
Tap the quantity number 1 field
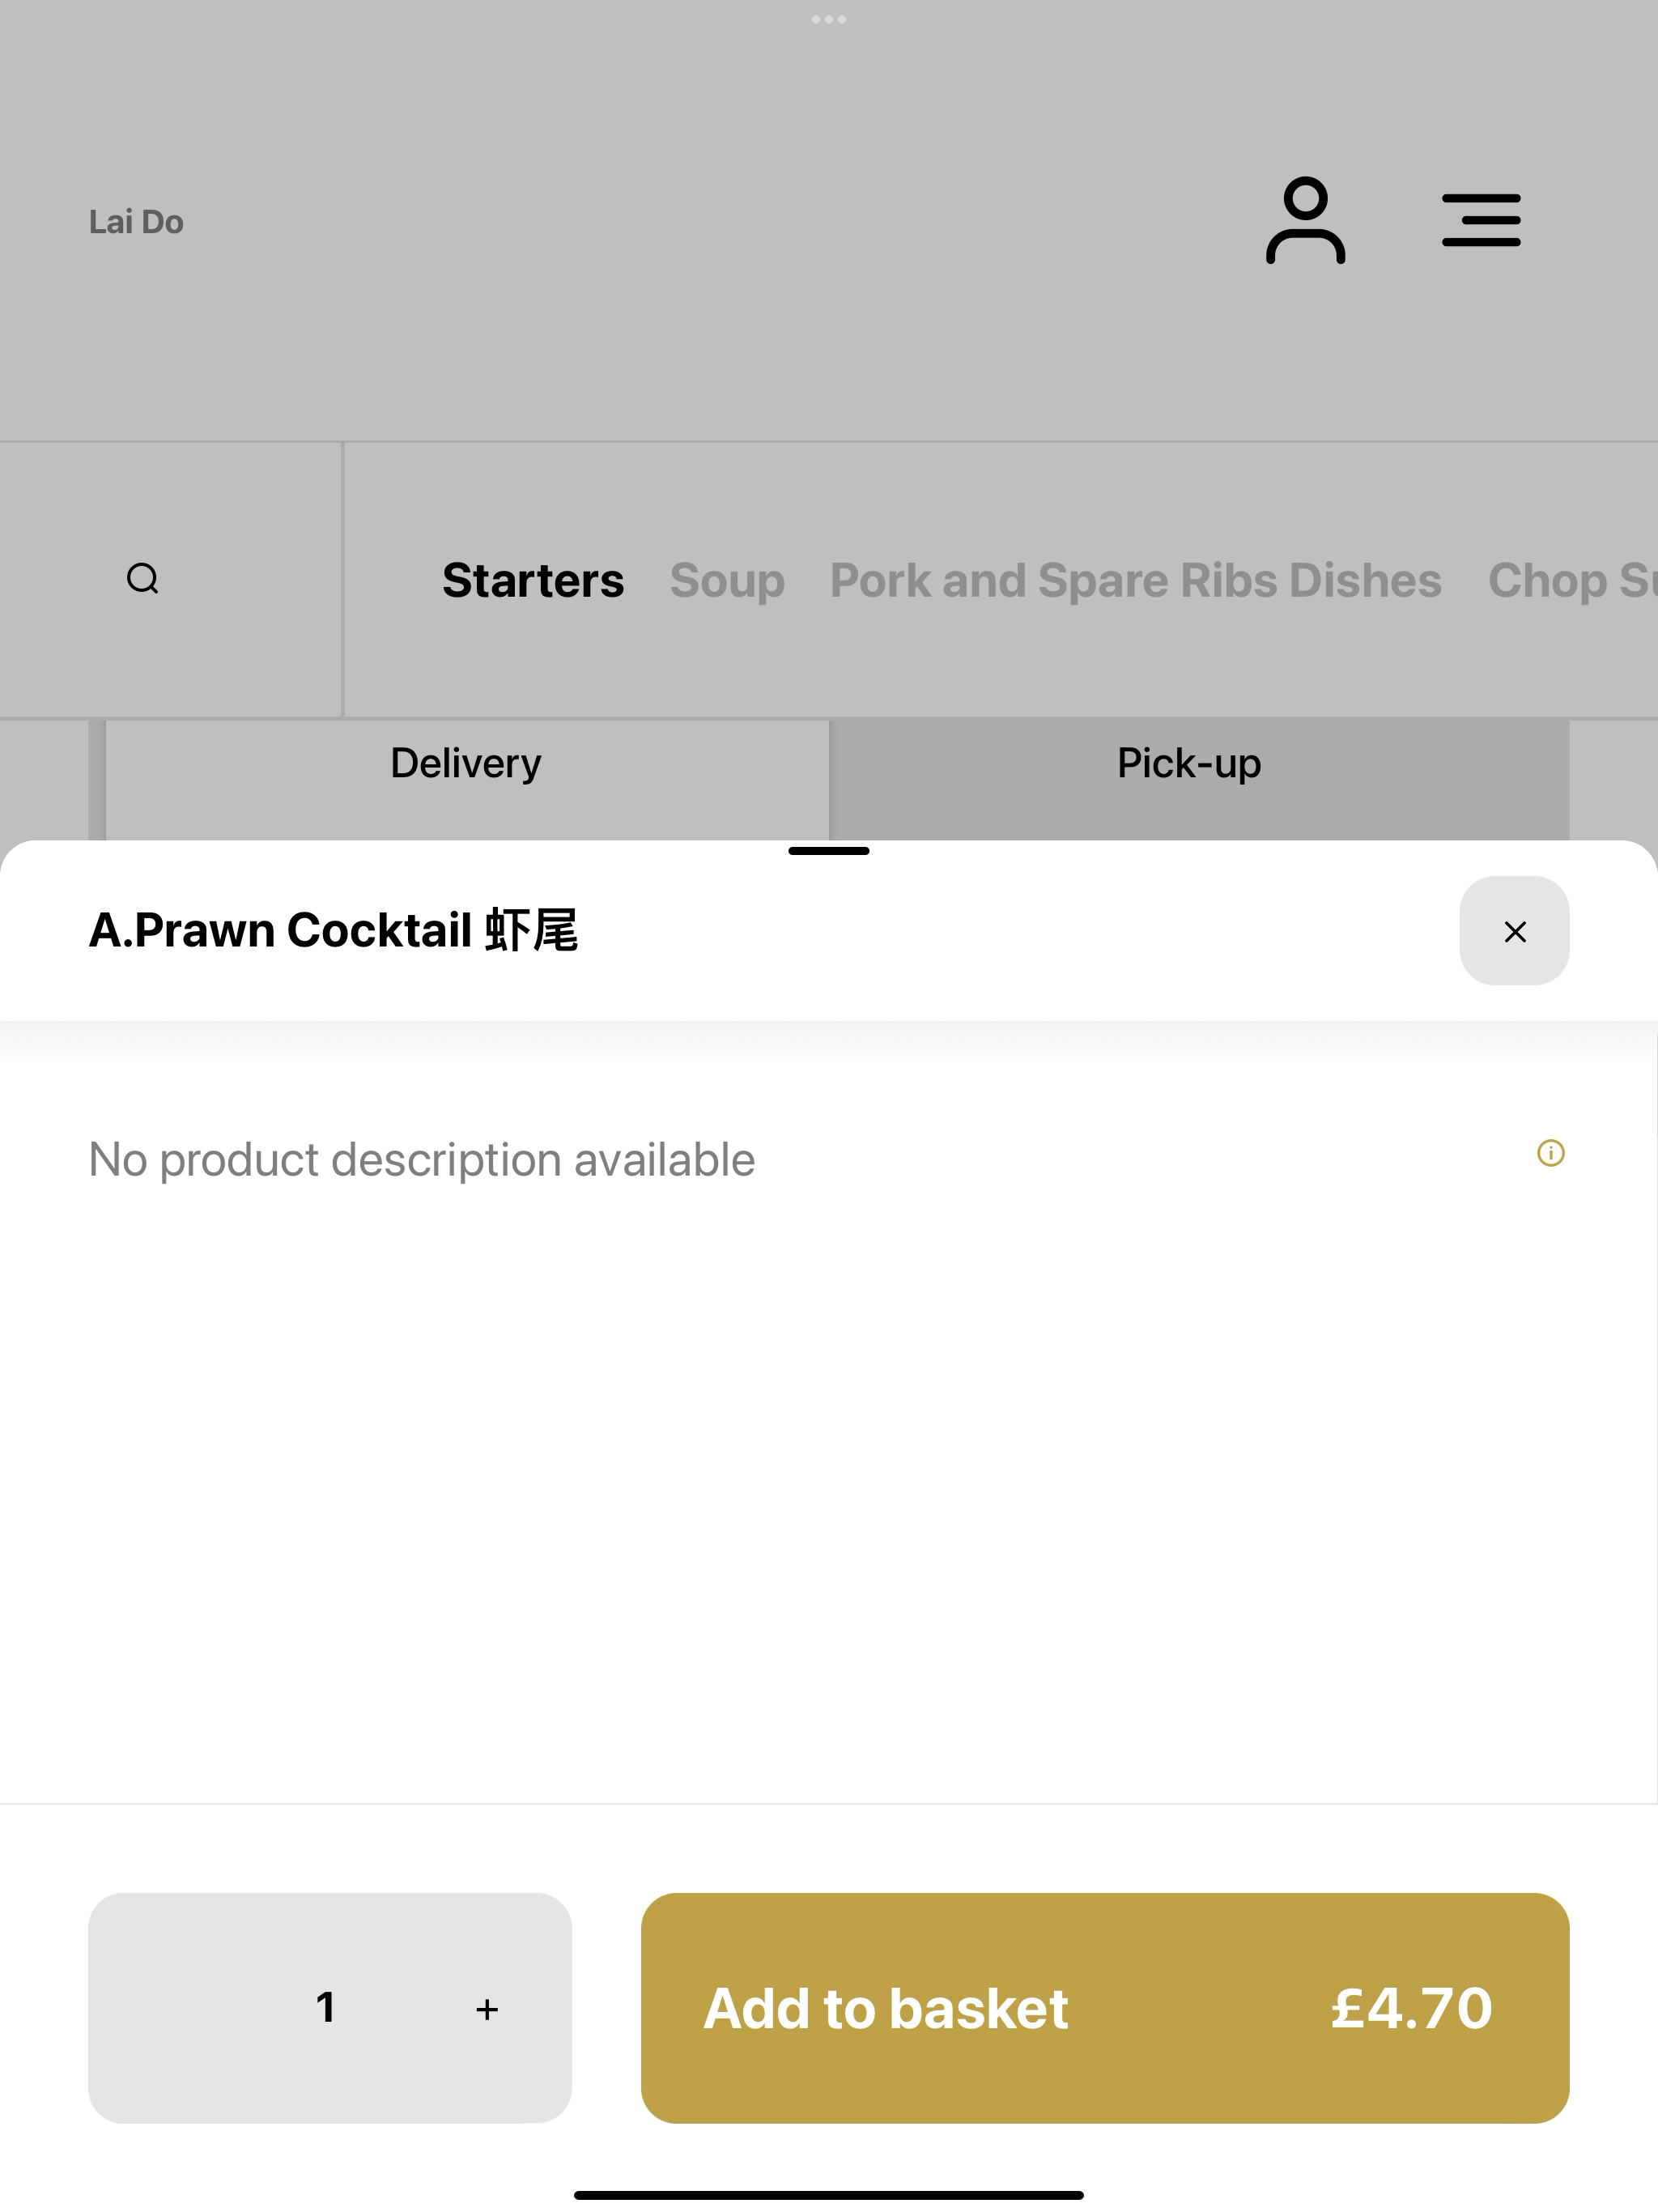coord(325,2008)
